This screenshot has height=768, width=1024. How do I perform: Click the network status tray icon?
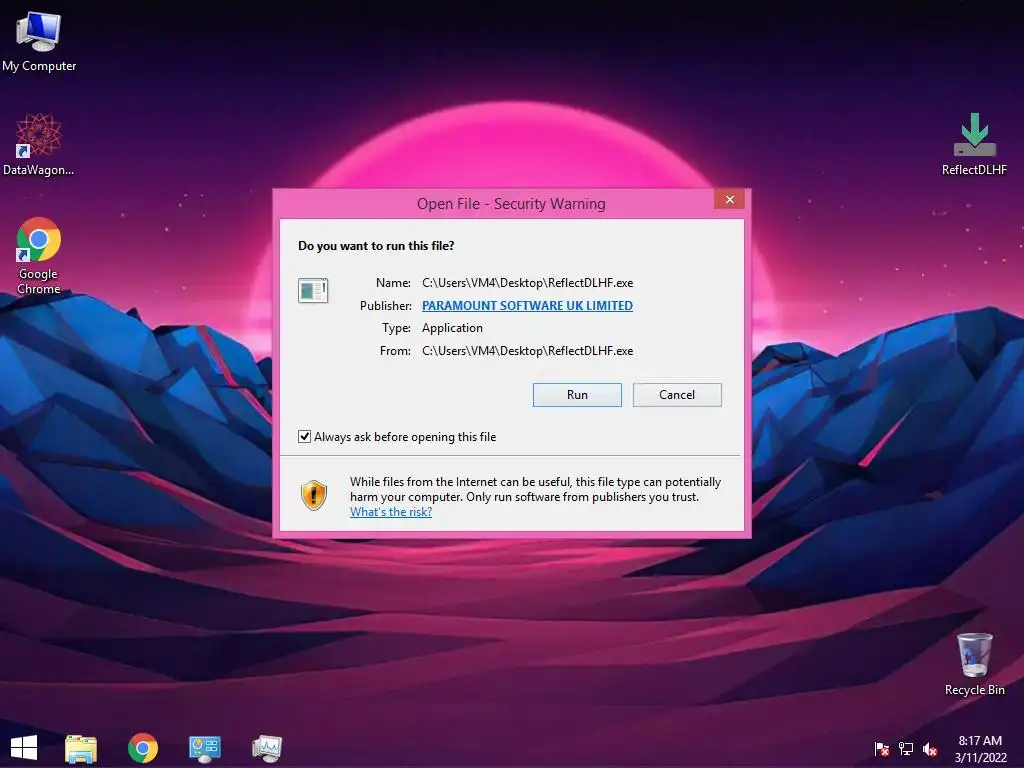906,749
